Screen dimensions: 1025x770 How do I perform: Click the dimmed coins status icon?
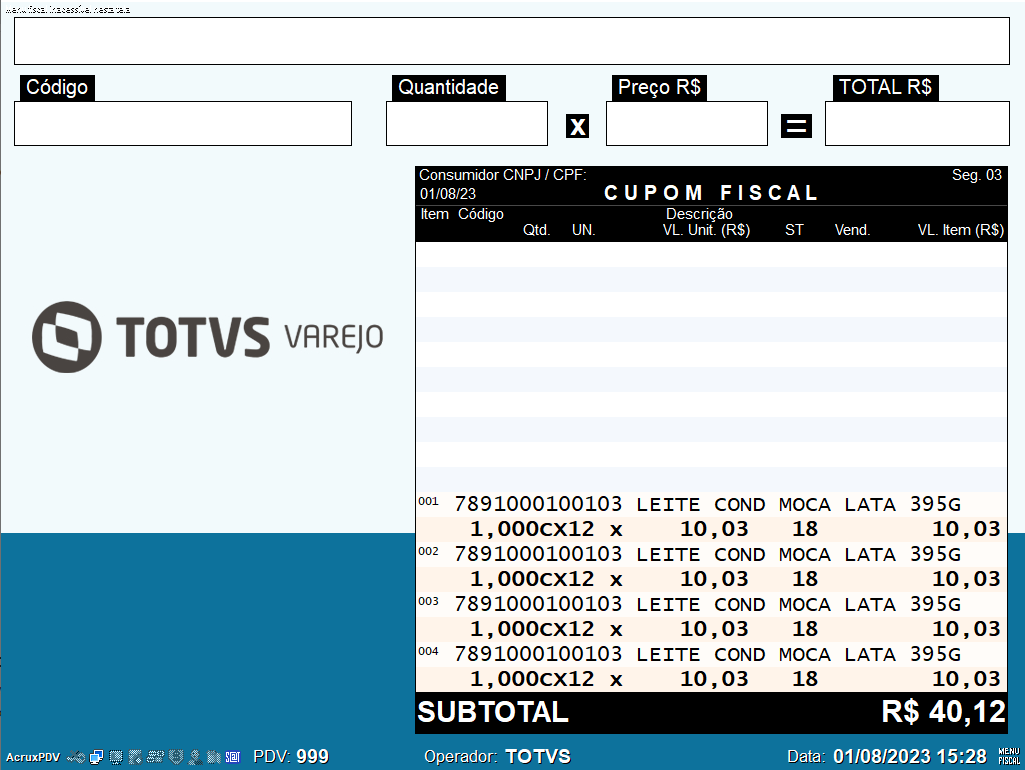click(155, 757)
